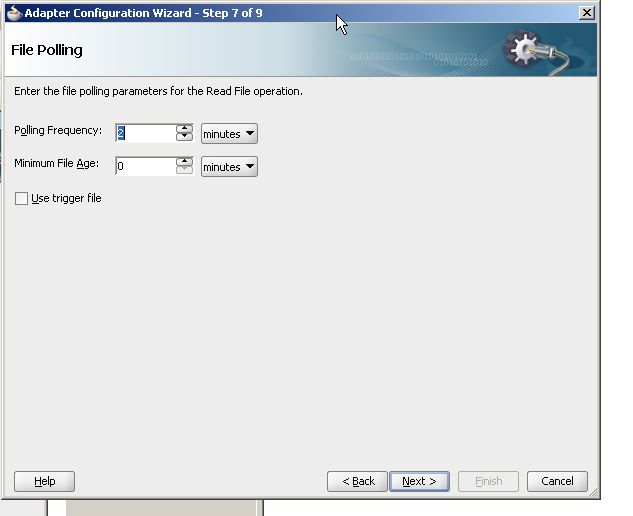Decrease Minimum File Age with down arrow

click(184, 170)
